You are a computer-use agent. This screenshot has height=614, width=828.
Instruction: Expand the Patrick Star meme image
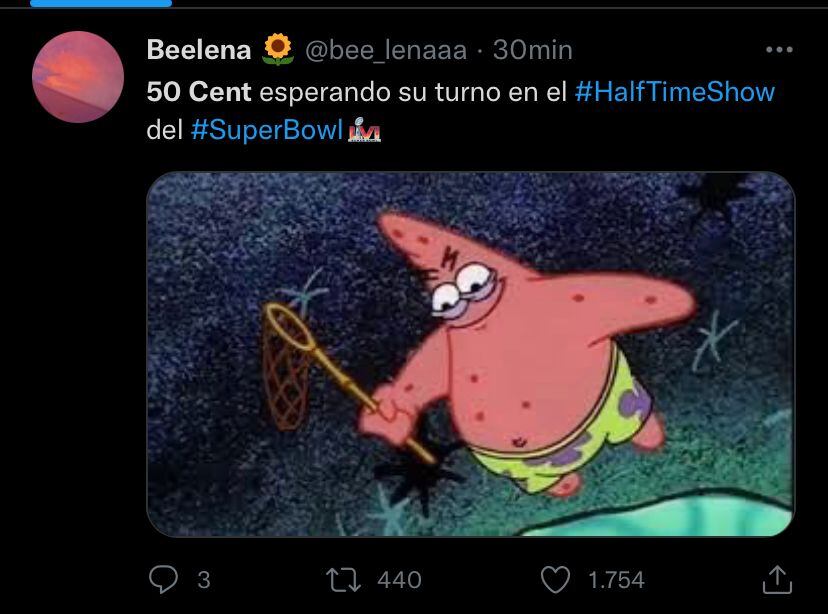pyautogui.click(x=470, y=354)
